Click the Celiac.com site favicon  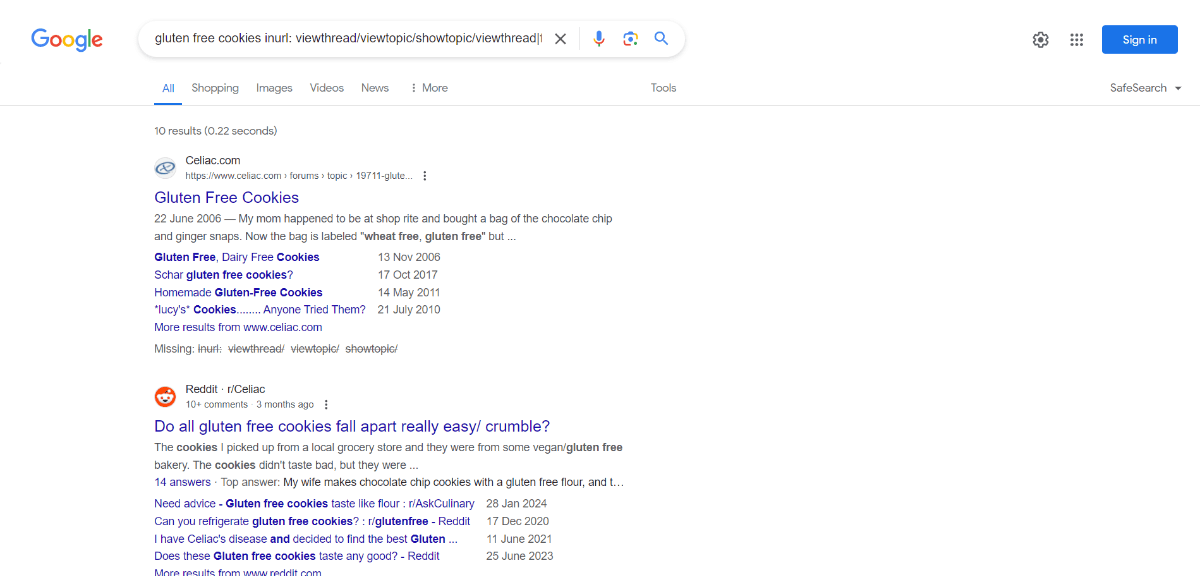pyautogui.click(x=165, y=168)
